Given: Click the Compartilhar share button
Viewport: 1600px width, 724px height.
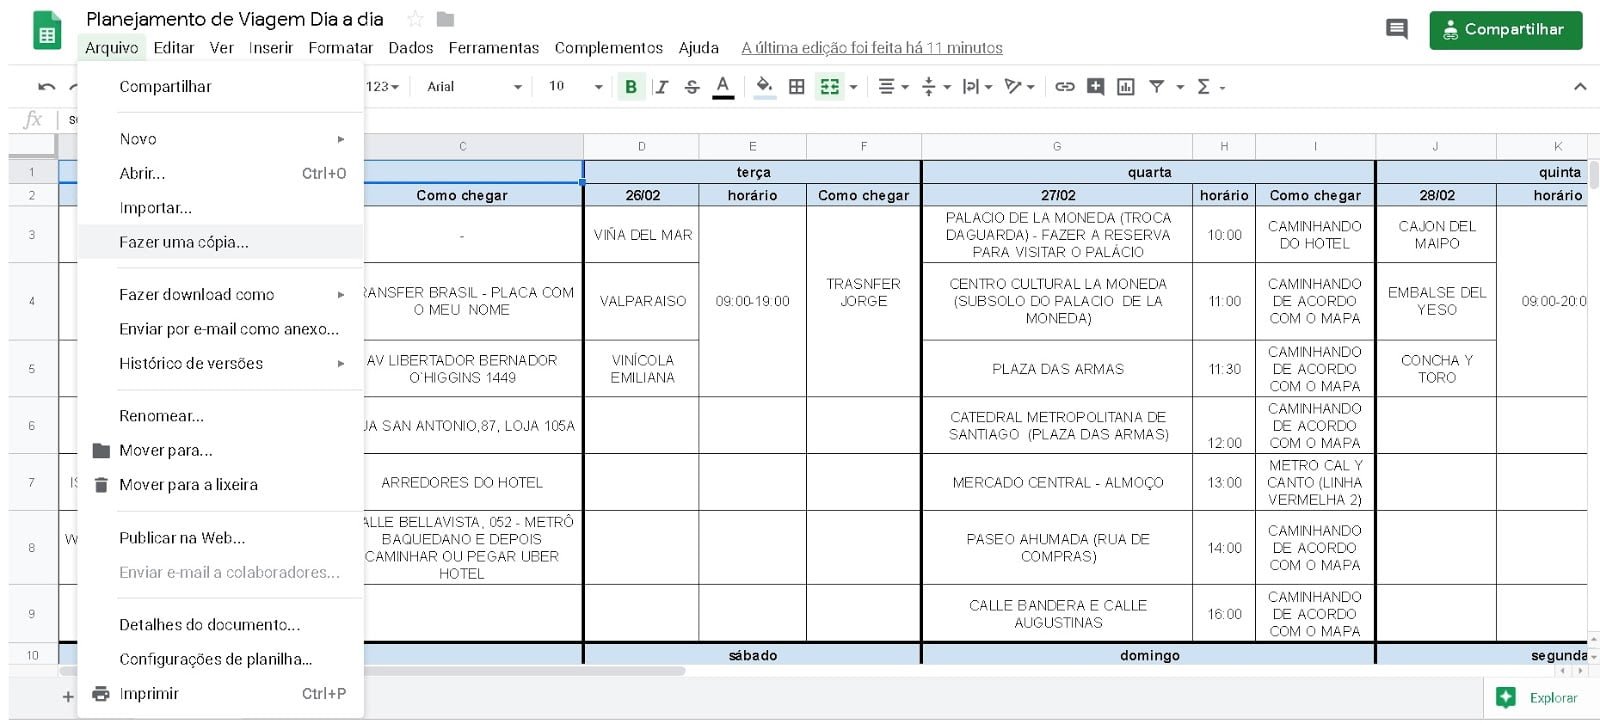Looking at the screenshot, I should click(1505, 30).
